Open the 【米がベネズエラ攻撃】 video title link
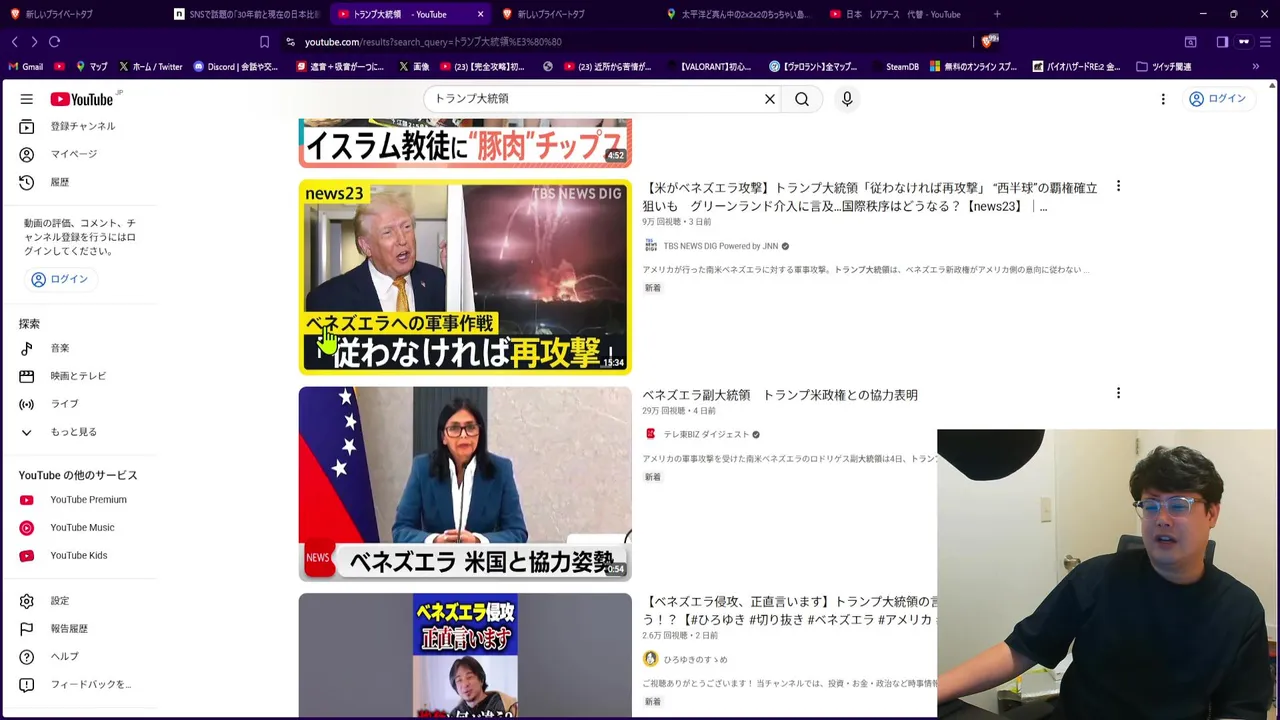 [869, 197]
